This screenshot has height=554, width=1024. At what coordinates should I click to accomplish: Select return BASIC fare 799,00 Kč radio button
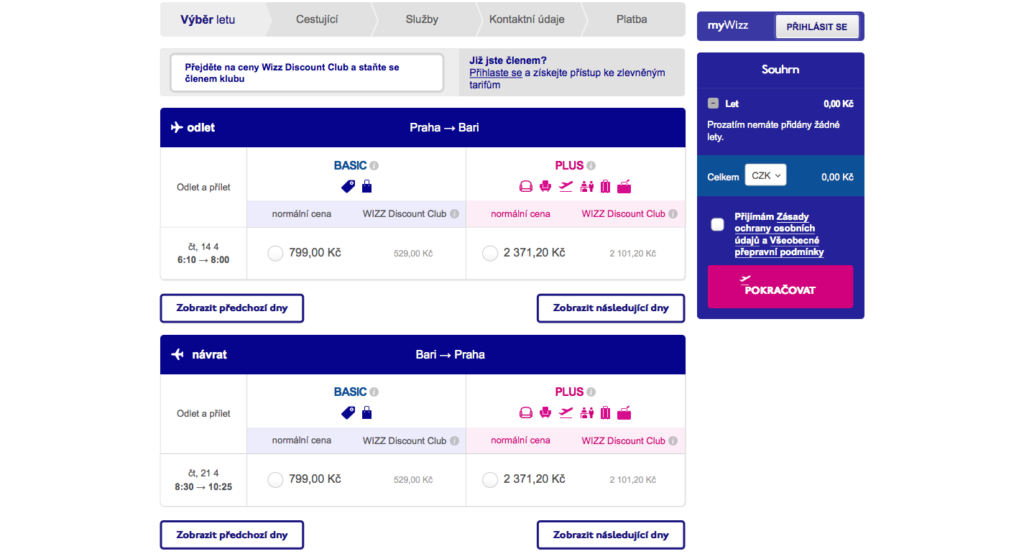tap(275, 480)
